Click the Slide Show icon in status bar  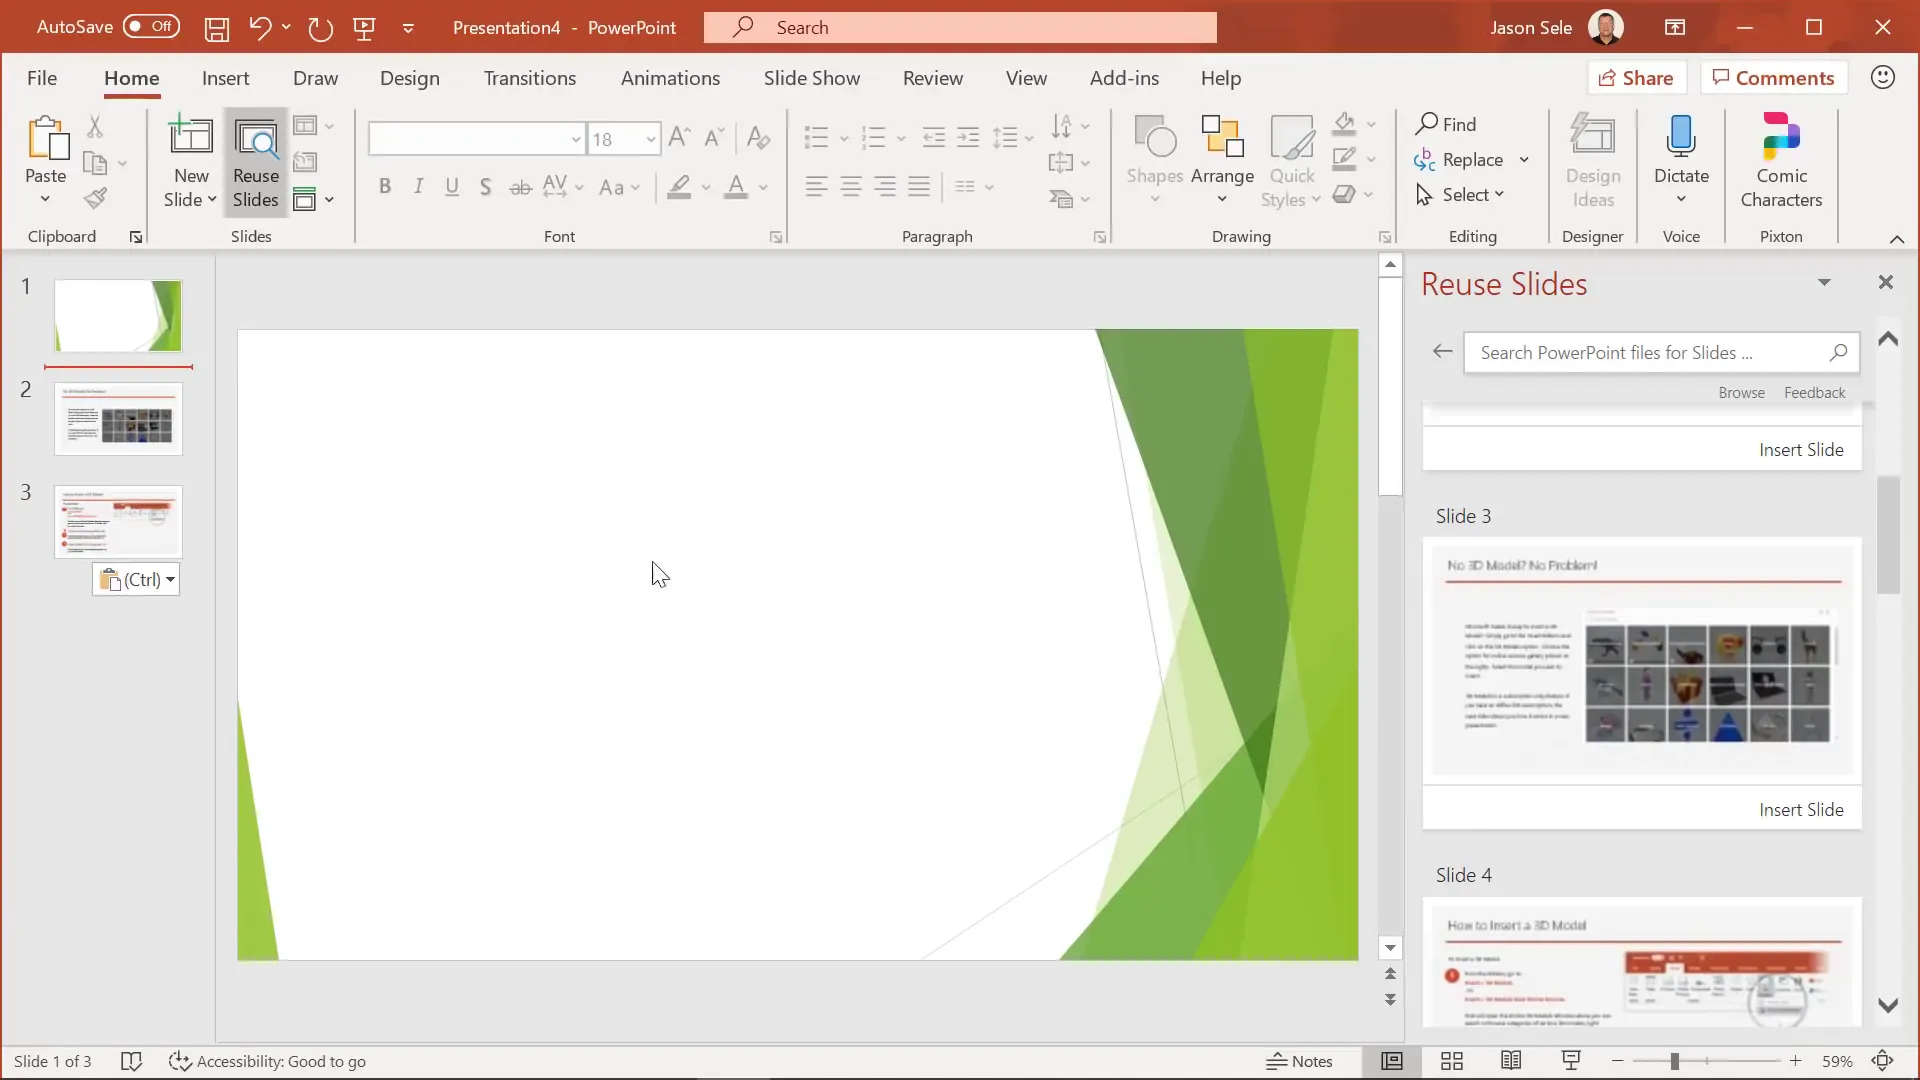(x=1571, y=1061)
